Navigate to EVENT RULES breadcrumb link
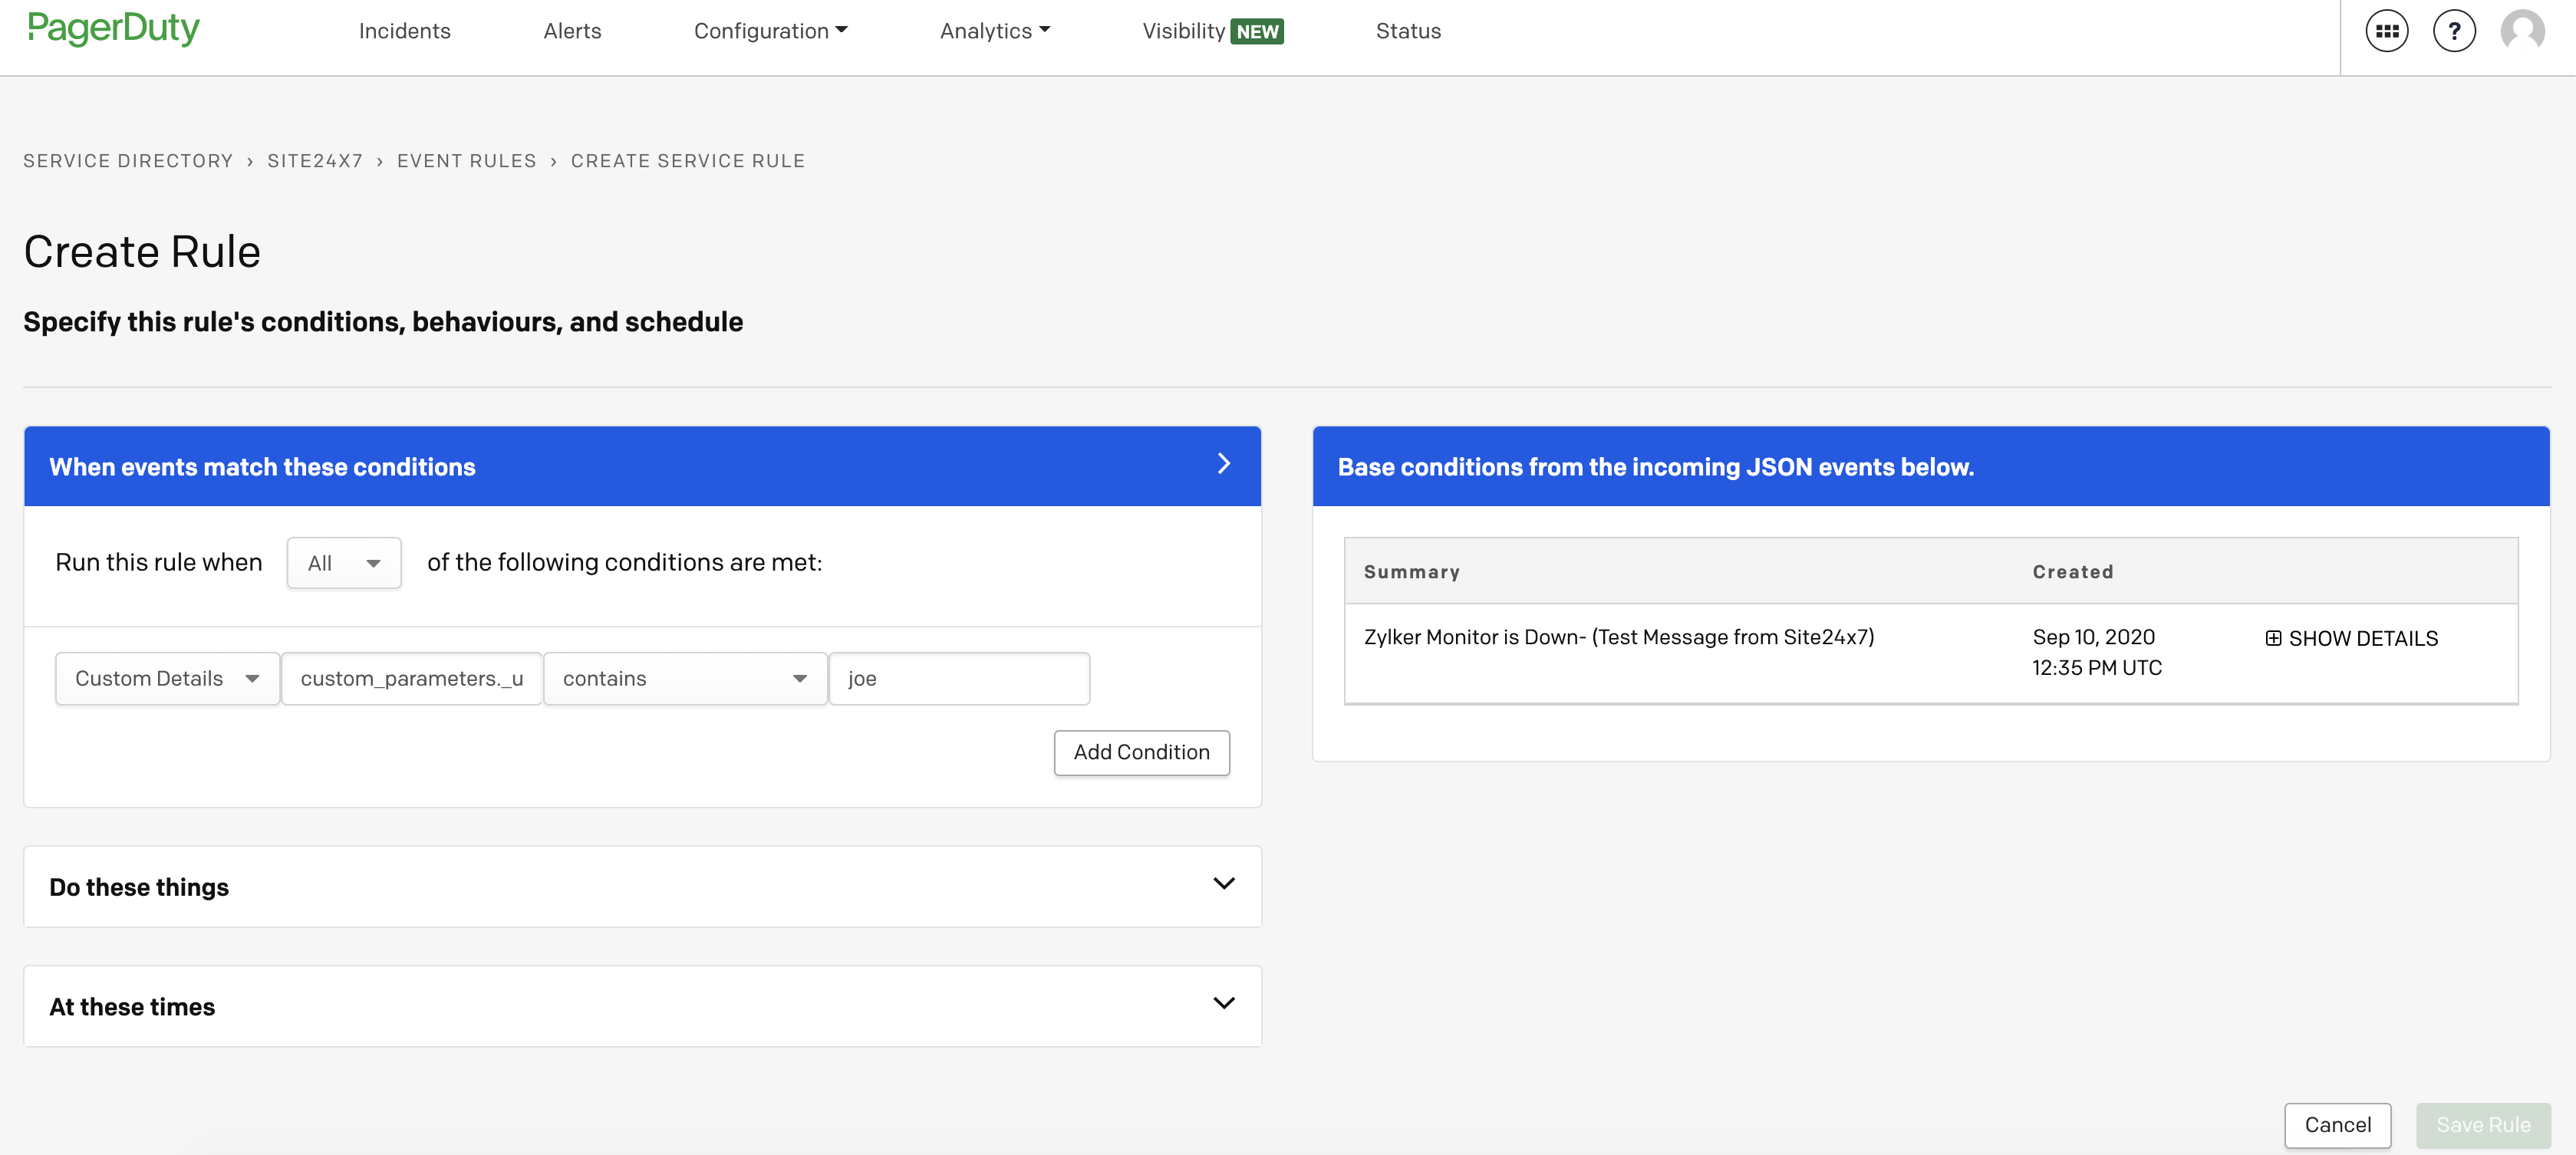2576x1155 pixels. [466, 160]
